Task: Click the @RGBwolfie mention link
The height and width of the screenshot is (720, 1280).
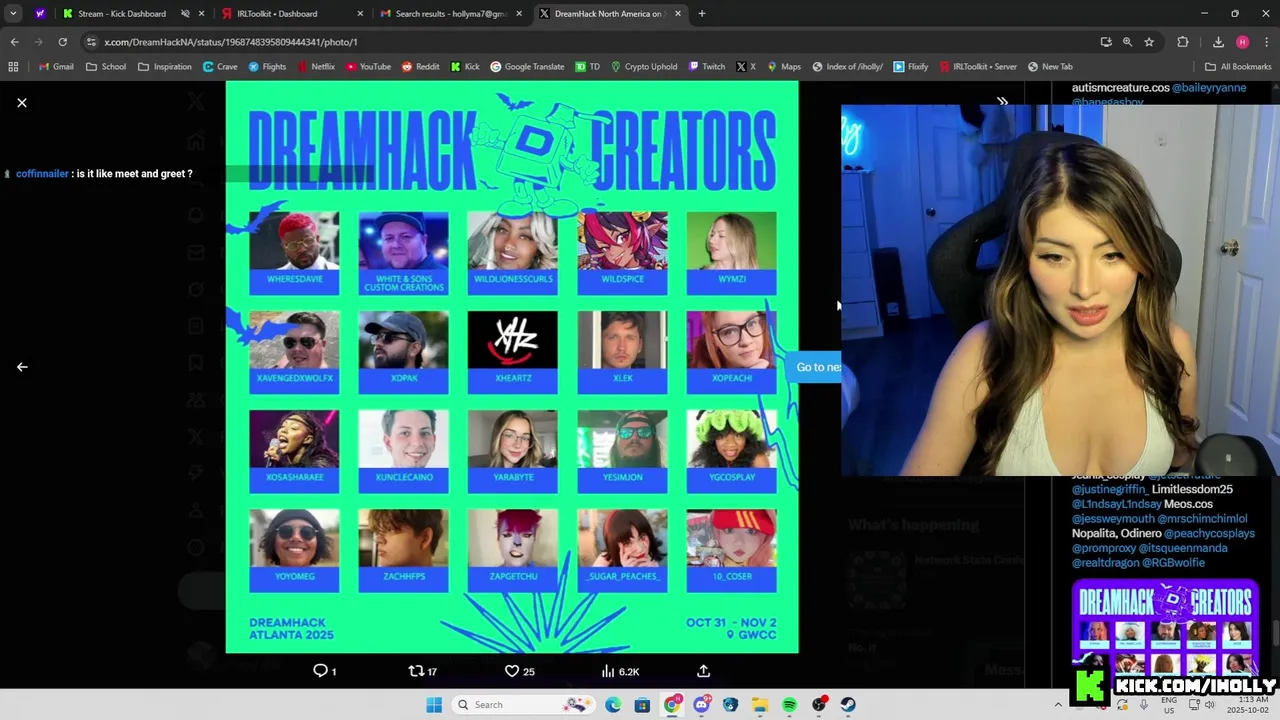Action: [1172, 562]
